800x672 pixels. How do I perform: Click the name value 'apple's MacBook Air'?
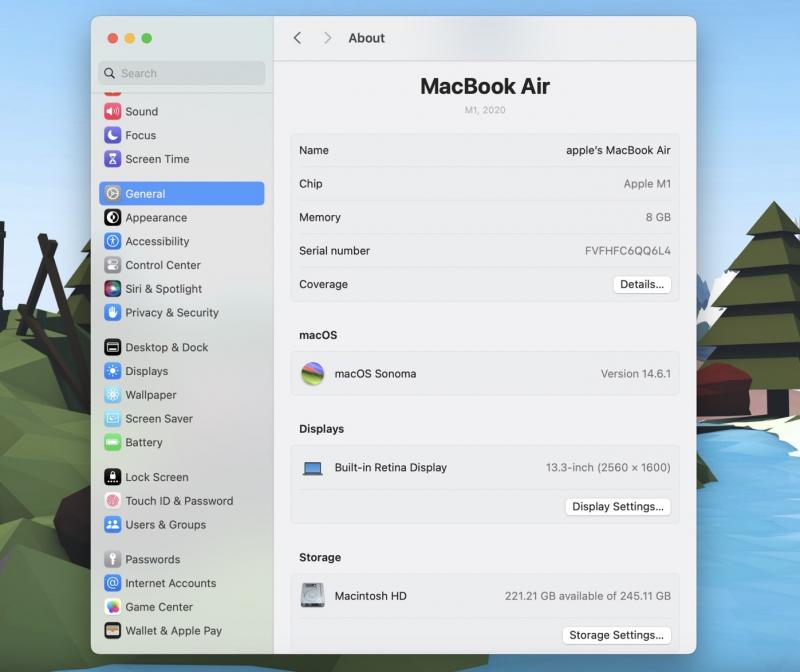(x=618, y=150)
